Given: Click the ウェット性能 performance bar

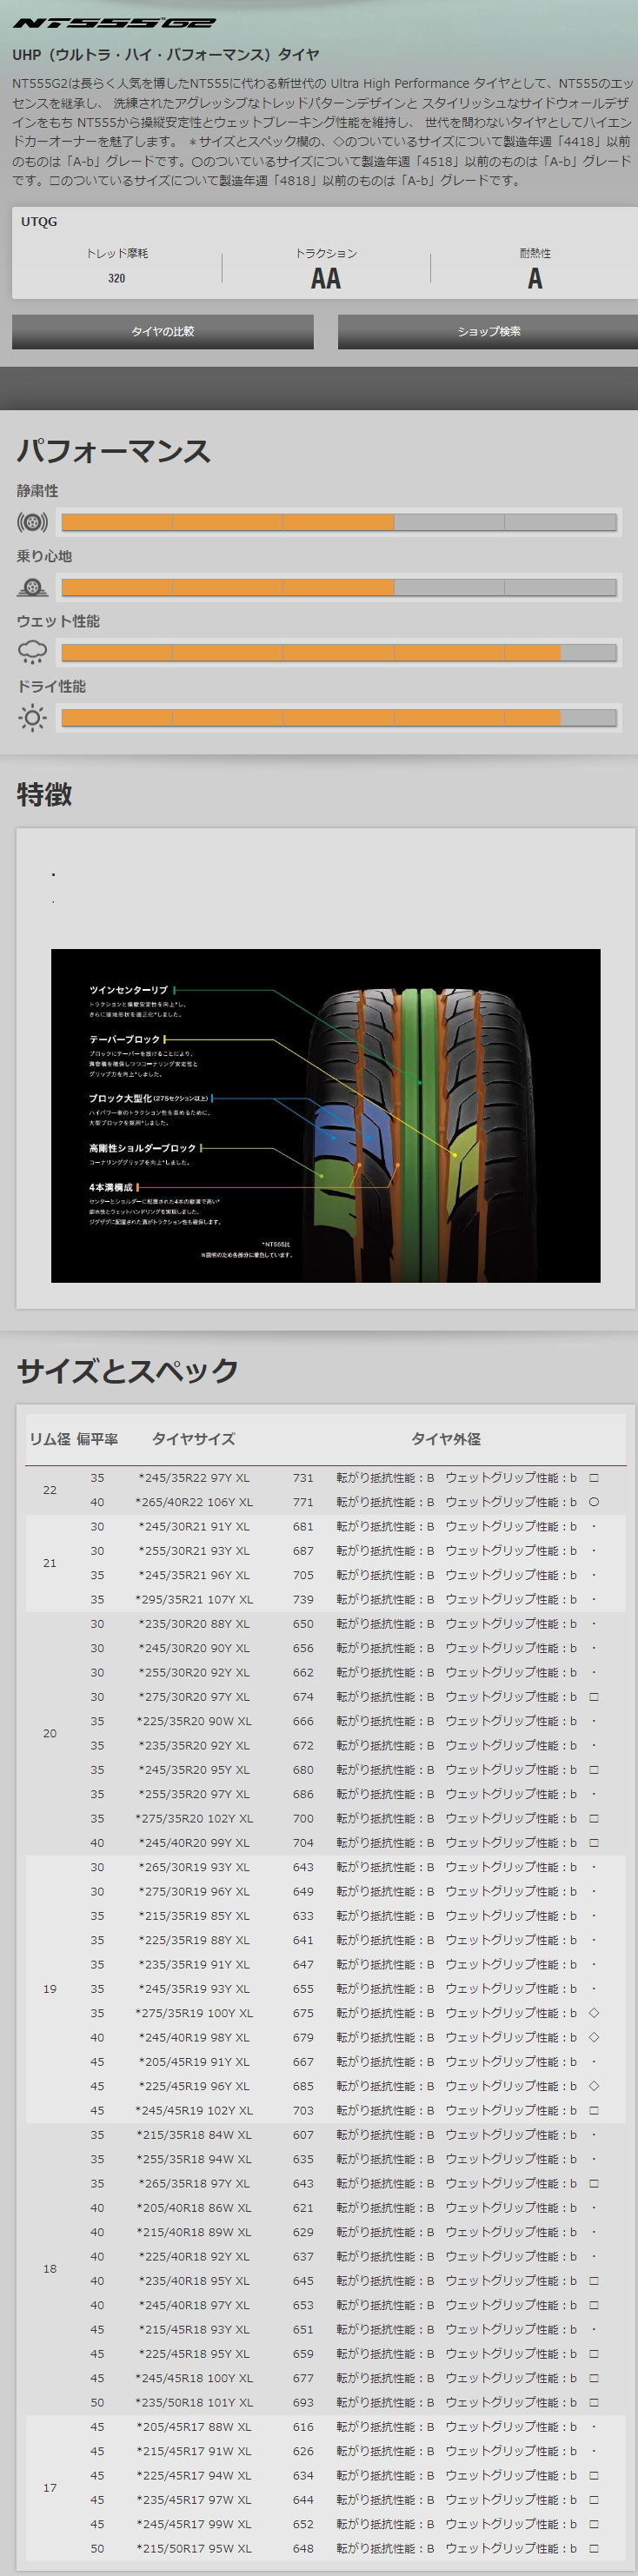Looking at the screenshot, I should click(x=339, y=652).
